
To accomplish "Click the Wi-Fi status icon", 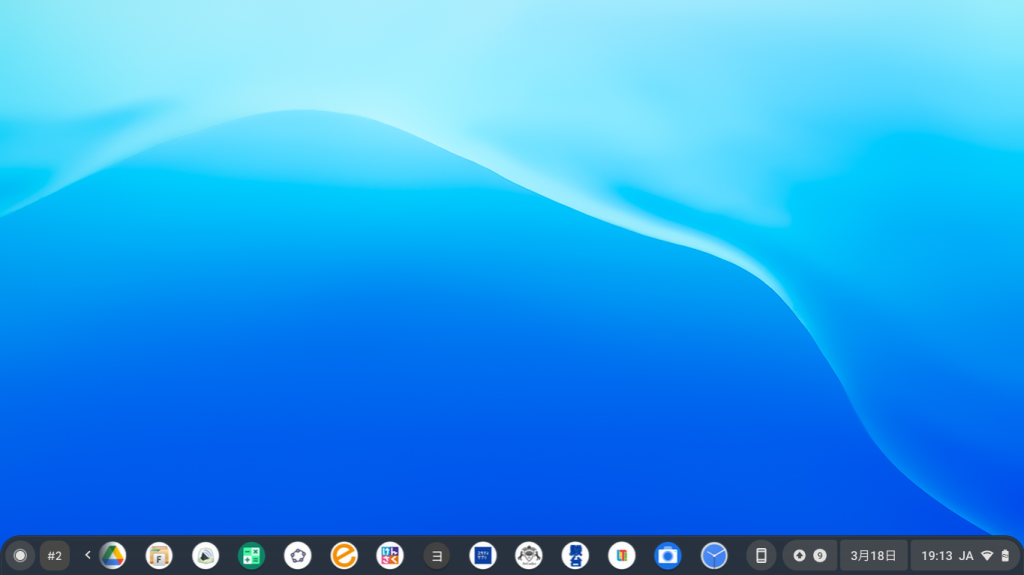I will point(987,556).
